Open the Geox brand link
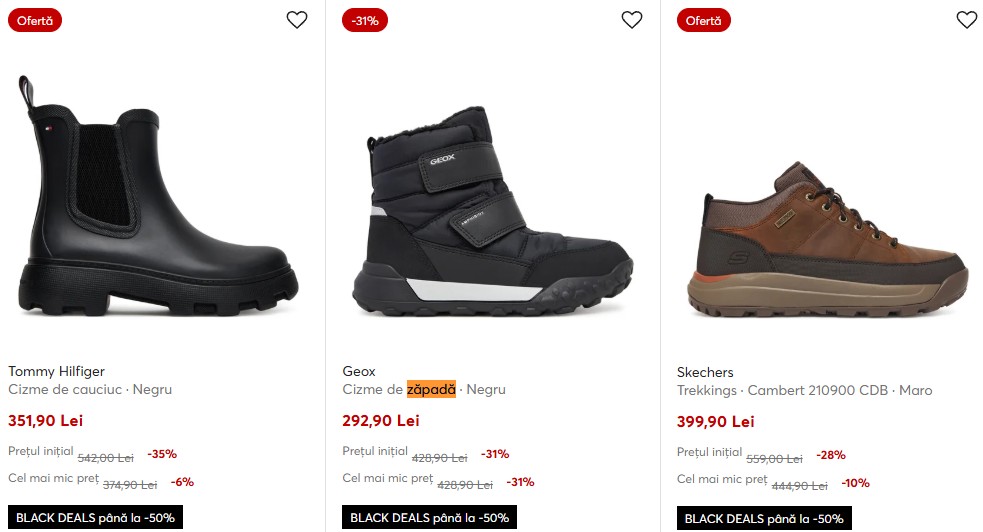The height and width of the screenshot is (532, 983). coord(359,371)
